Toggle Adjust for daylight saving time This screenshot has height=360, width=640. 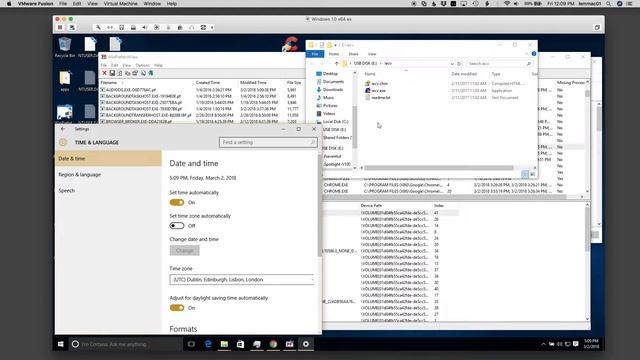point(177,308)
